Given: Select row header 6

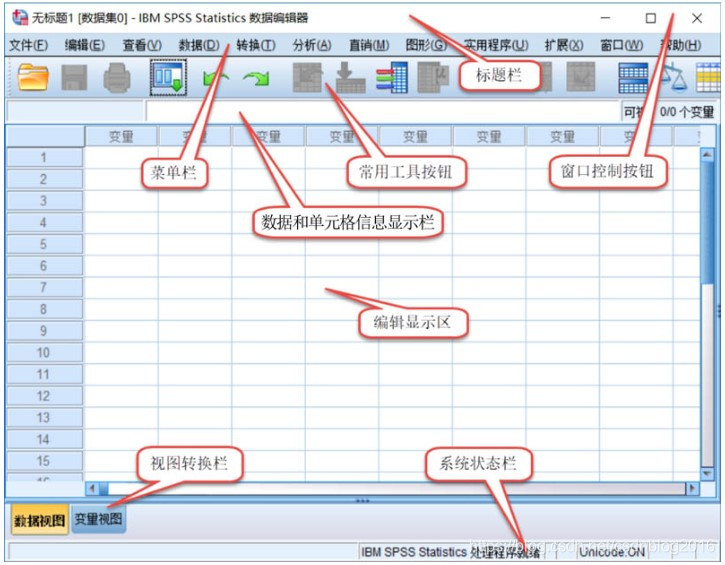Looking at the screenshot, I should 44,266.
